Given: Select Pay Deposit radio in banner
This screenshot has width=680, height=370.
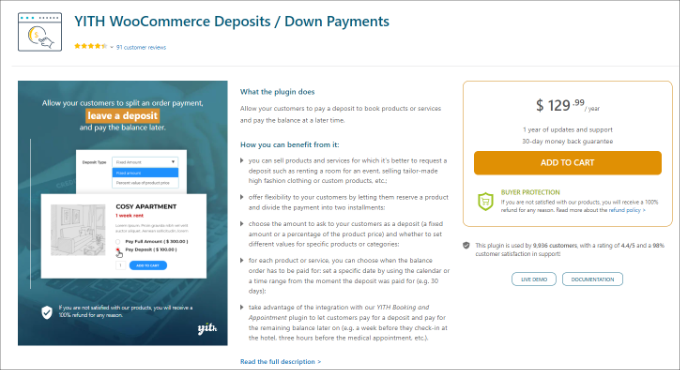Looking at the screenshot, I should tap(118, 250).
